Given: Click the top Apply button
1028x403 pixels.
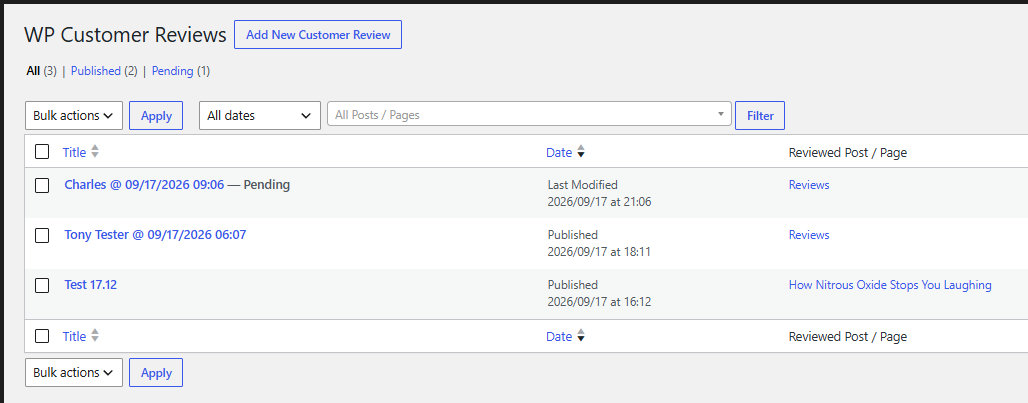Looking at the screenshot, I should pyautogui.click(x=156, y=115).
